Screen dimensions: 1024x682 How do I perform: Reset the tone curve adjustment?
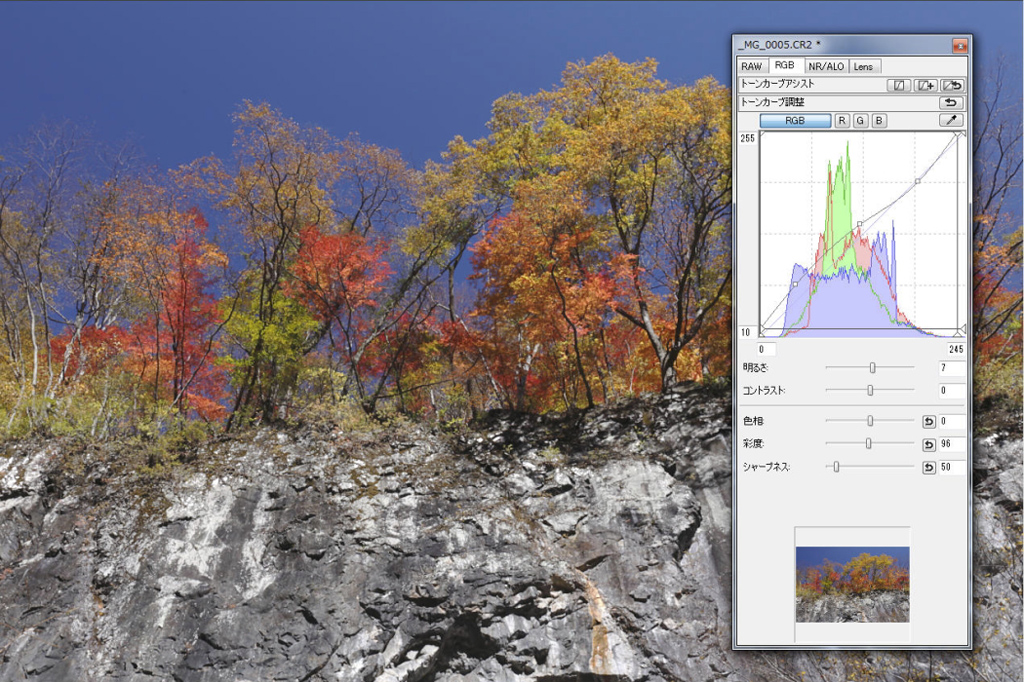[953, 102]
